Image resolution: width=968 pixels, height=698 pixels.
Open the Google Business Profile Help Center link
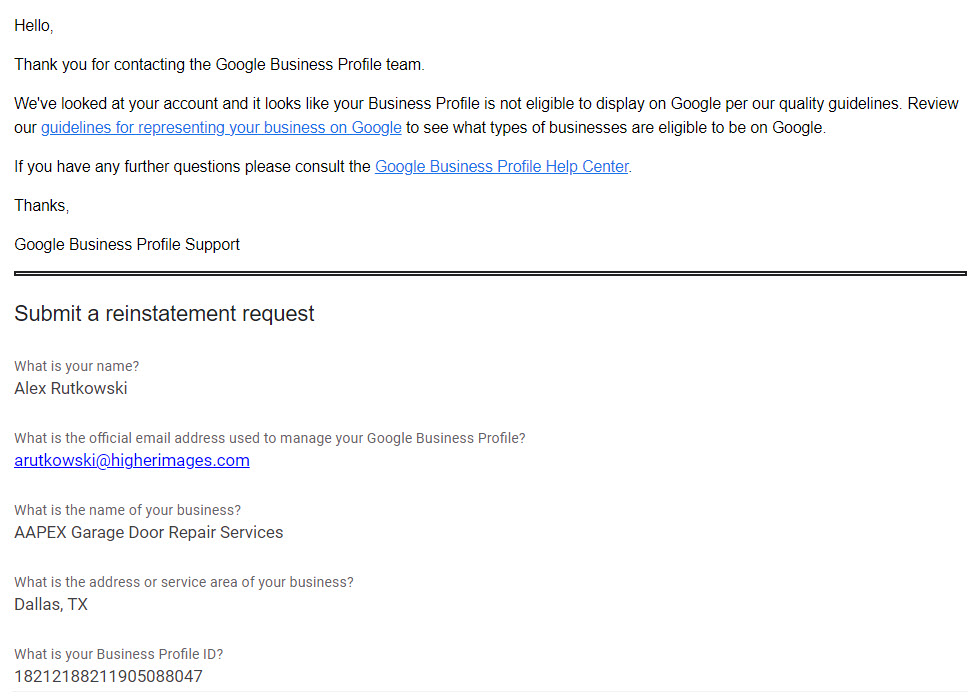pos(502,167)
